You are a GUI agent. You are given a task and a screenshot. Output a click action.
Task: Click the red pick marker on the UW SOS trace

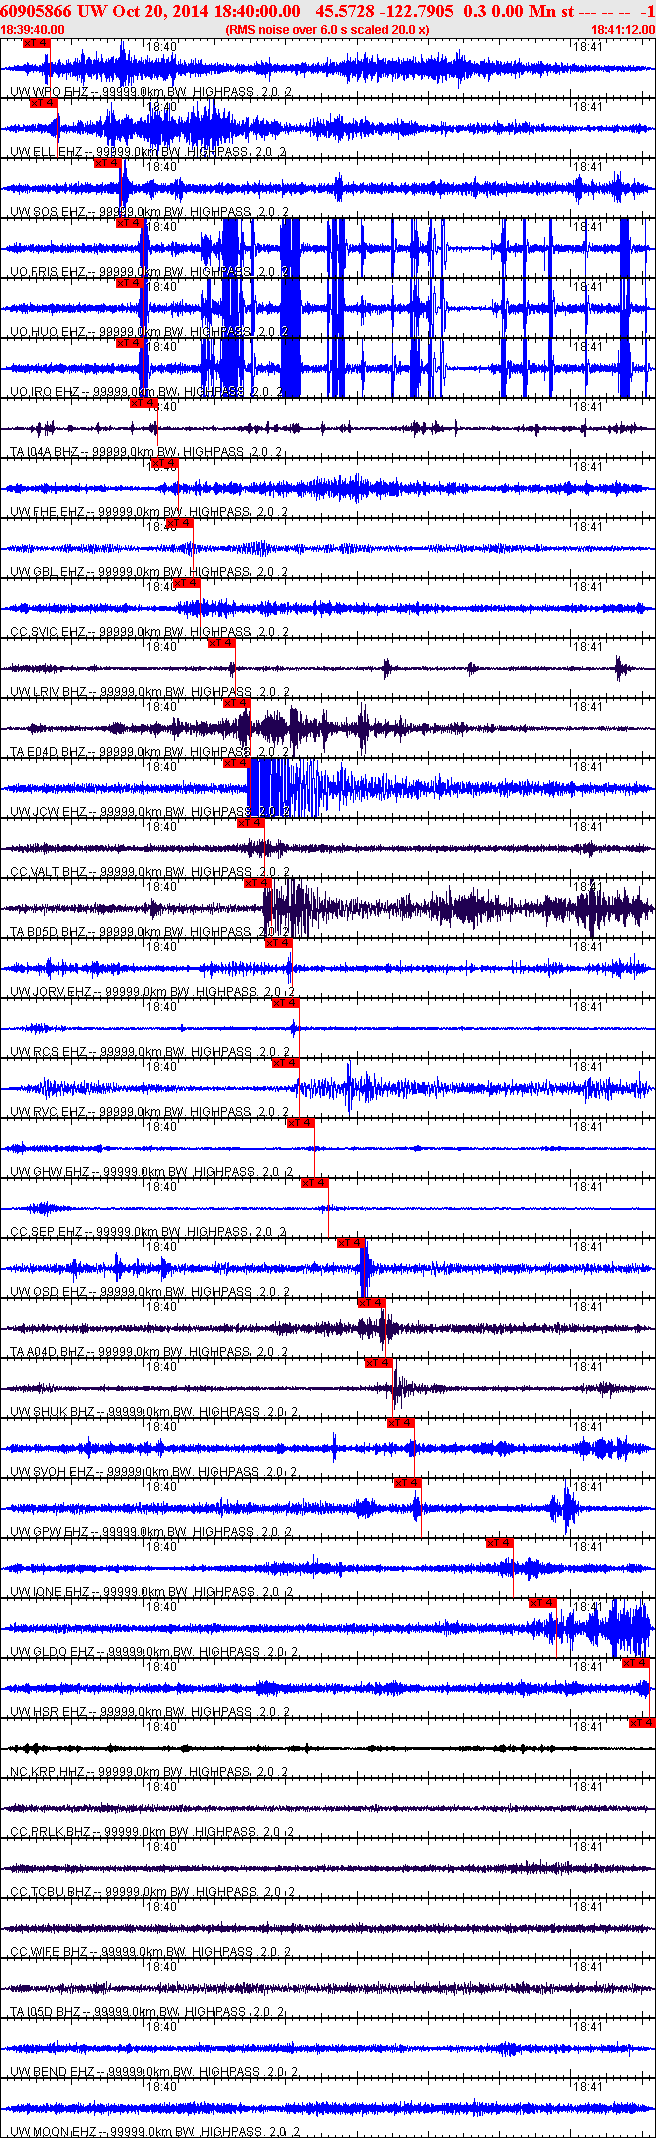pos(108,163)
